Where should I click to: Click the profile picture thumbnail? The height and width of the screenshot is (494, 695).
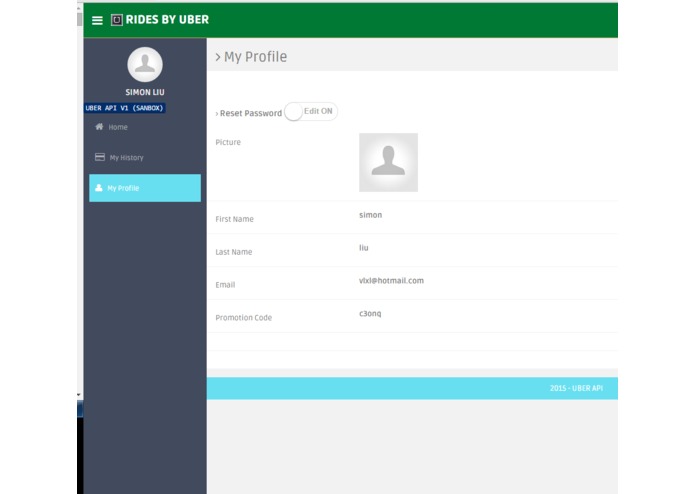388,163
